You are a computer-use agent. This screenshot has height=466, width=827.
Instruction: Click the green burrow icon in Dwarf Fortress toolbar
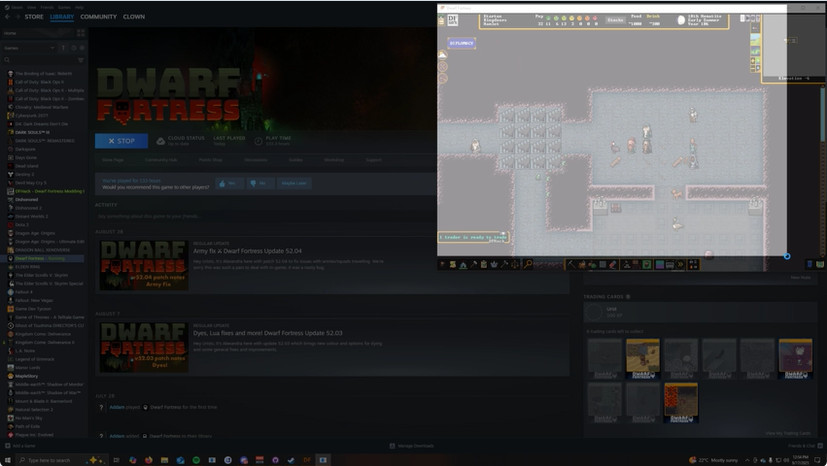pyautogui.click(x=647, y=264)
